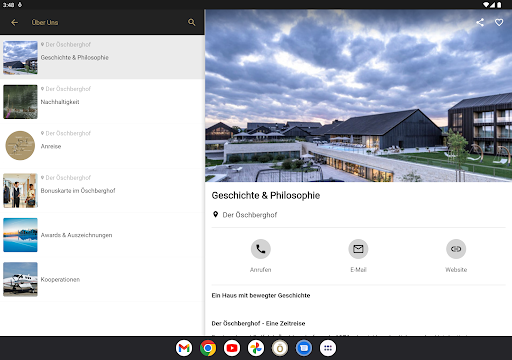
Task: Tap the back arrow in header
Action: [x=14, y=22]
